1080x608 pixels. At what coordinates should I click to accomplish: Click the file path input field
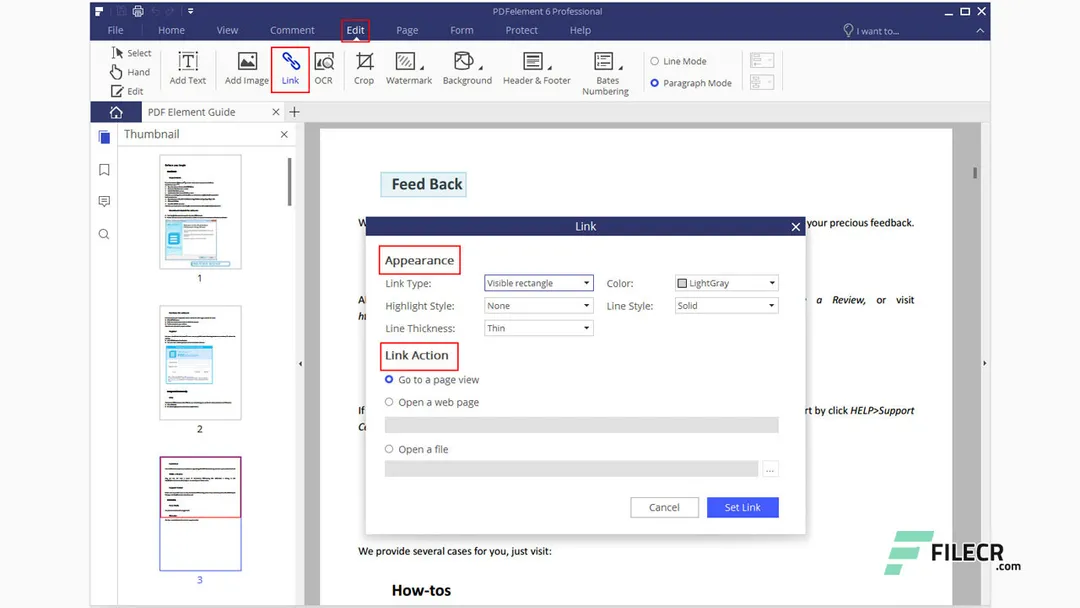(572, 469)
